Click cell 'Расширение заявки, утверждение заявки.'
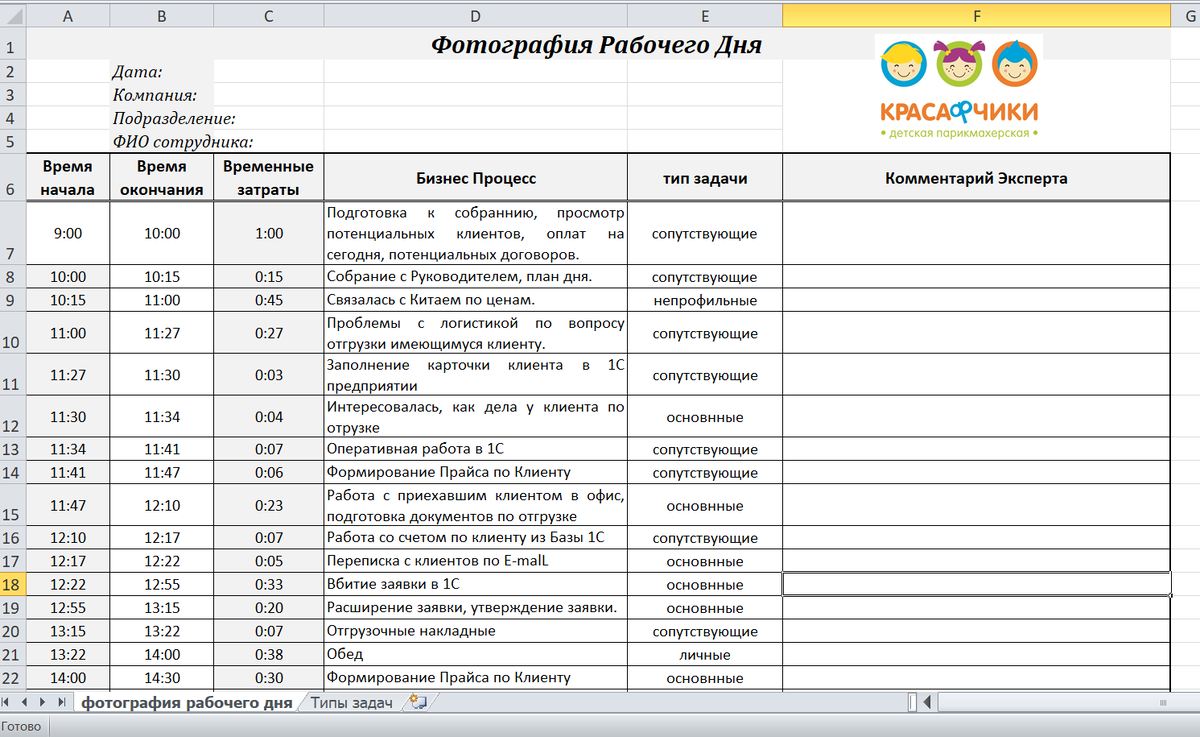 (x=475, y=608)
